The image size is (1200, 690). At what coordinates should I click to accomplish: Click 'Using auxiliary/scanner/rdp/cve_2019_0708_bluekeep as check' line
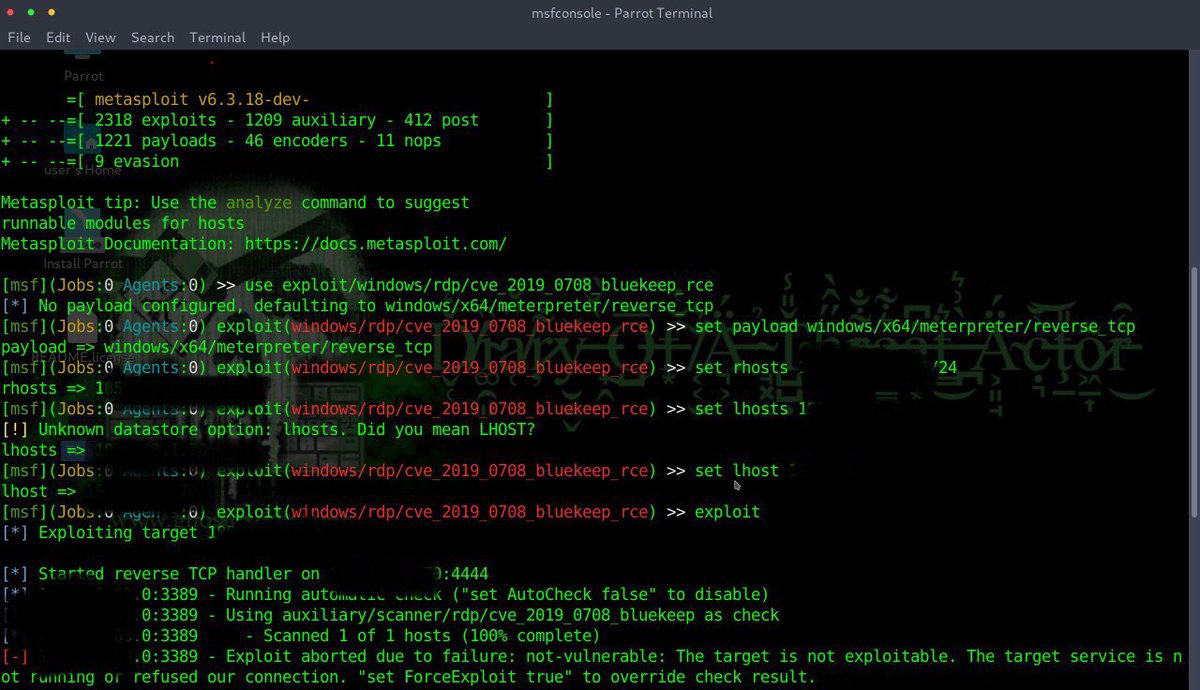click(390, 614)
